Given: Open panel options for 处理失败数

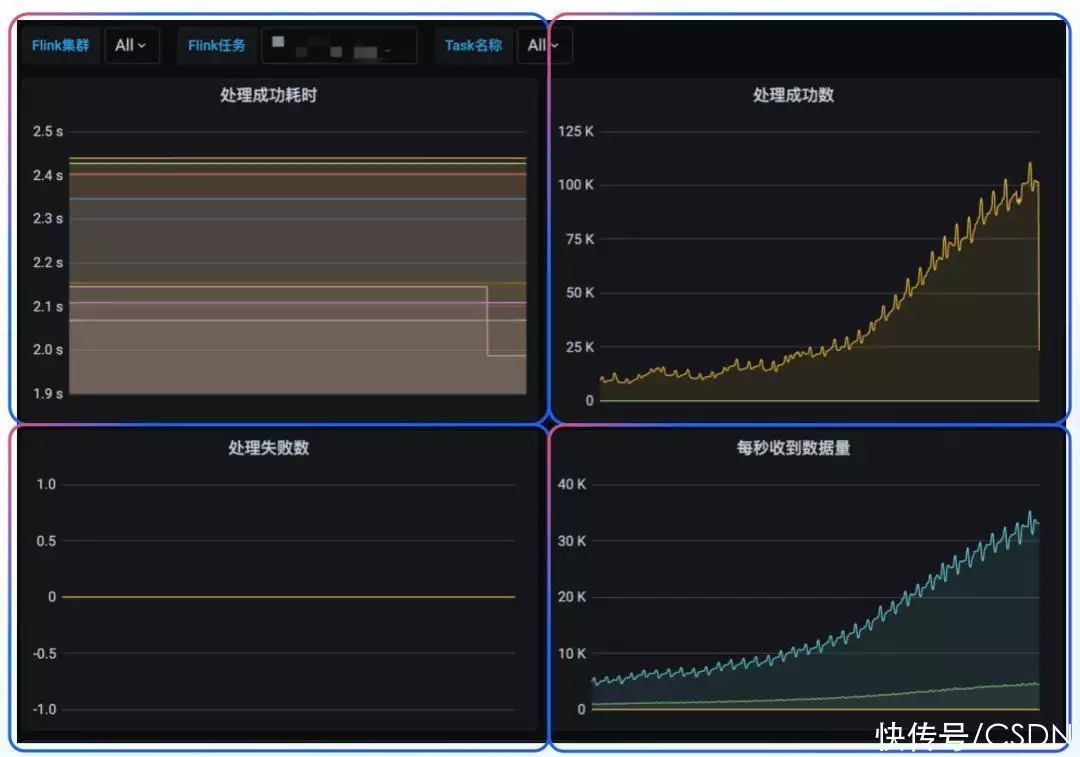Looking at the screenshot, I should coord(266,448).
